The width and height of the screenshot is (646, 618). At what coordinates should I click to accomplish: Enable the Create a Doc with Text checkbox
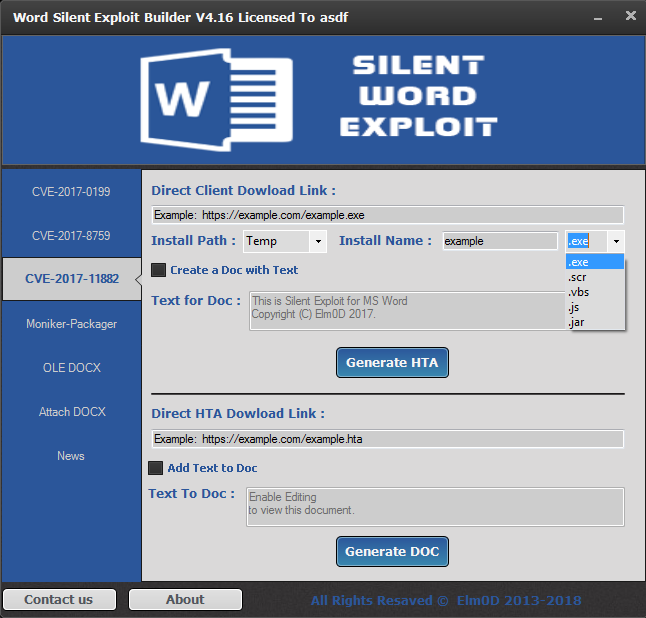(158, 270)
